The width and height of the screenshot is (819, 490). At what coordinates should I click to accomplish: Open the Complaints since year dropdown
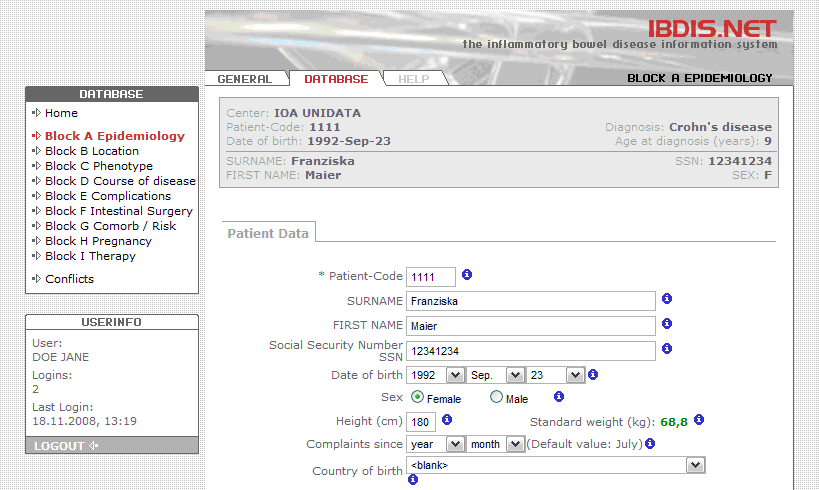[x=435, y=444]
